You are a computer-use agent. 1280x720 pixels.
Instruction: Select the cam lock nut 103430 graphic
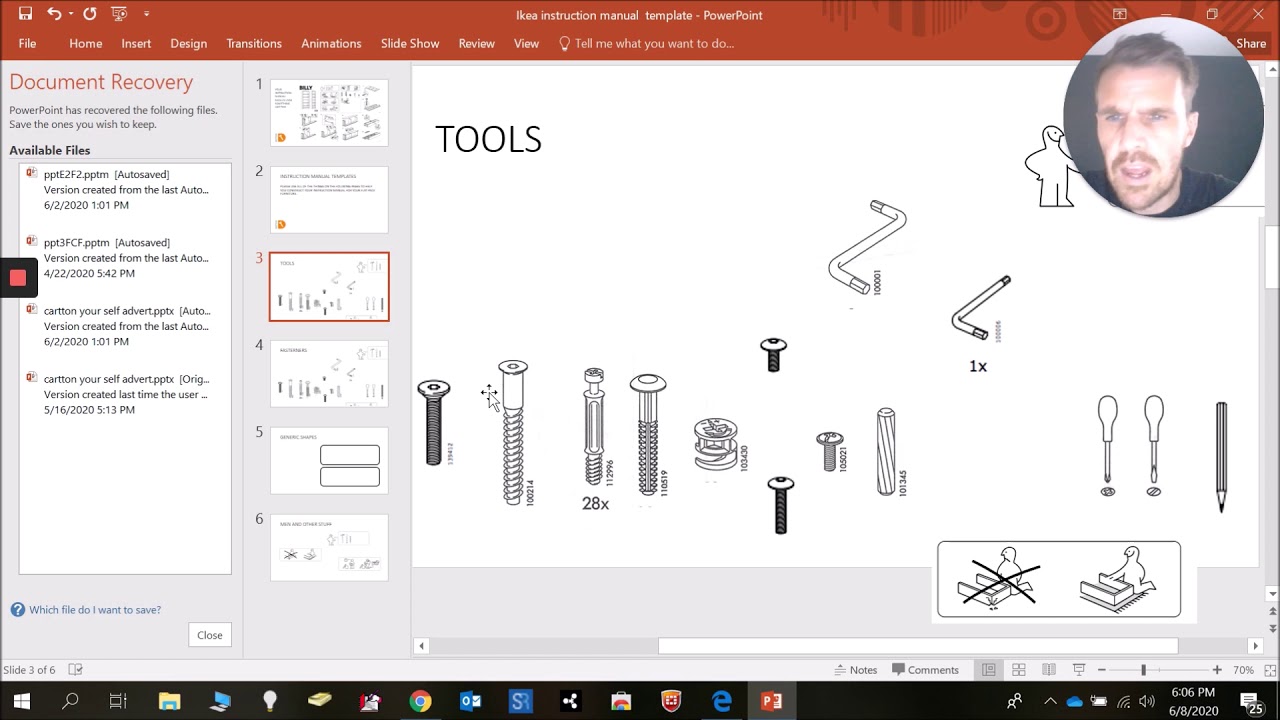(716, 444)
